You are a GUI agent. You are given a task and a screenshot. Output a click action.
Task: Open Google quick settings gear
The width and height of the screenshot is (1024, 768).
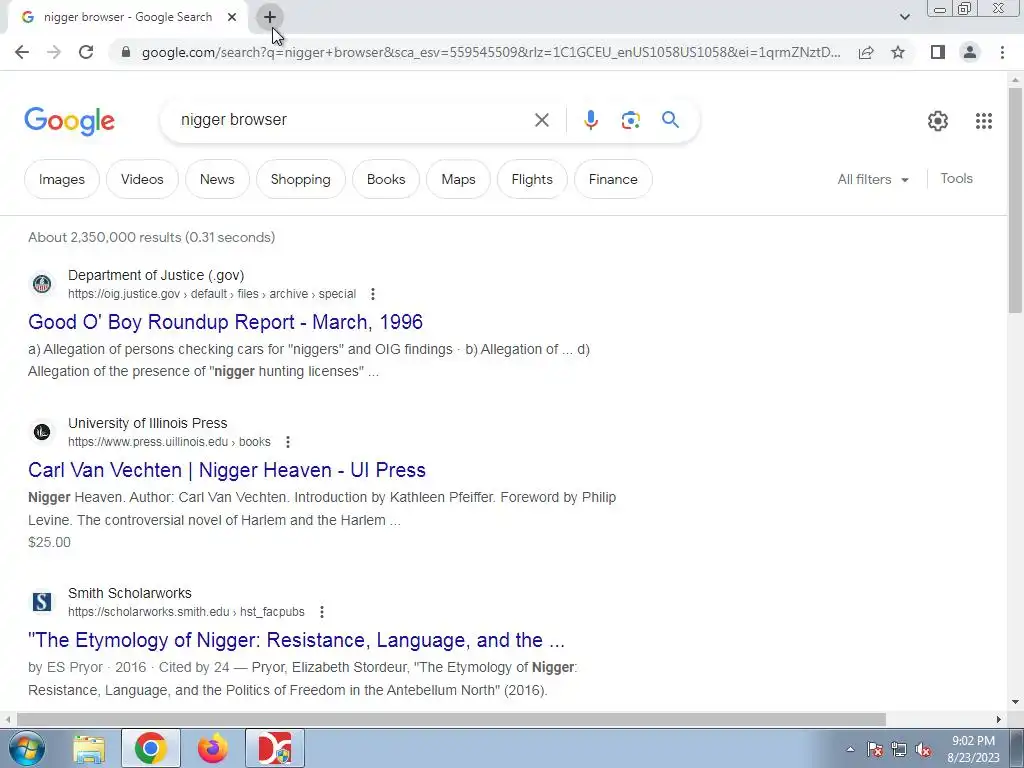(x=938, y=121)
